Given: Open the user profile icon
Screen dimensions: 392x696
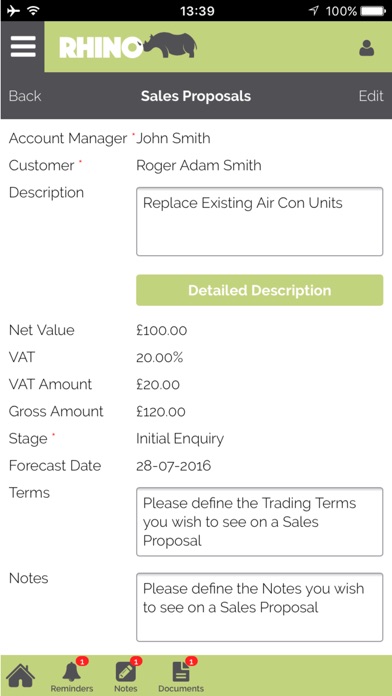Looking at the screenshot, I should click(x=367, y=47).
